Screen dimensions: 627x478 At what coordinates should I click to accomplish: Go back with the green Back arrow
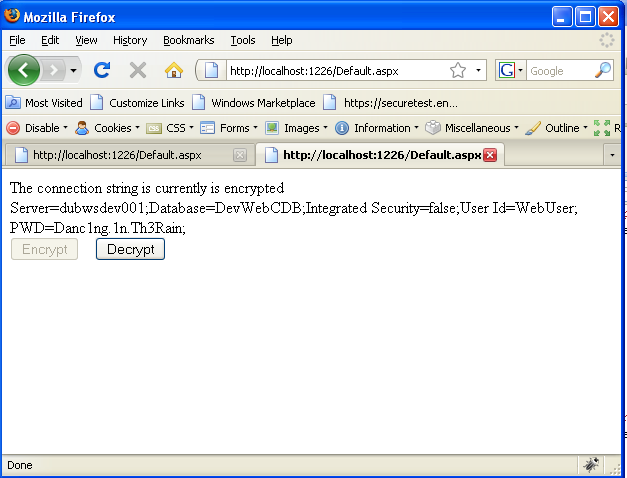point(24,70)
